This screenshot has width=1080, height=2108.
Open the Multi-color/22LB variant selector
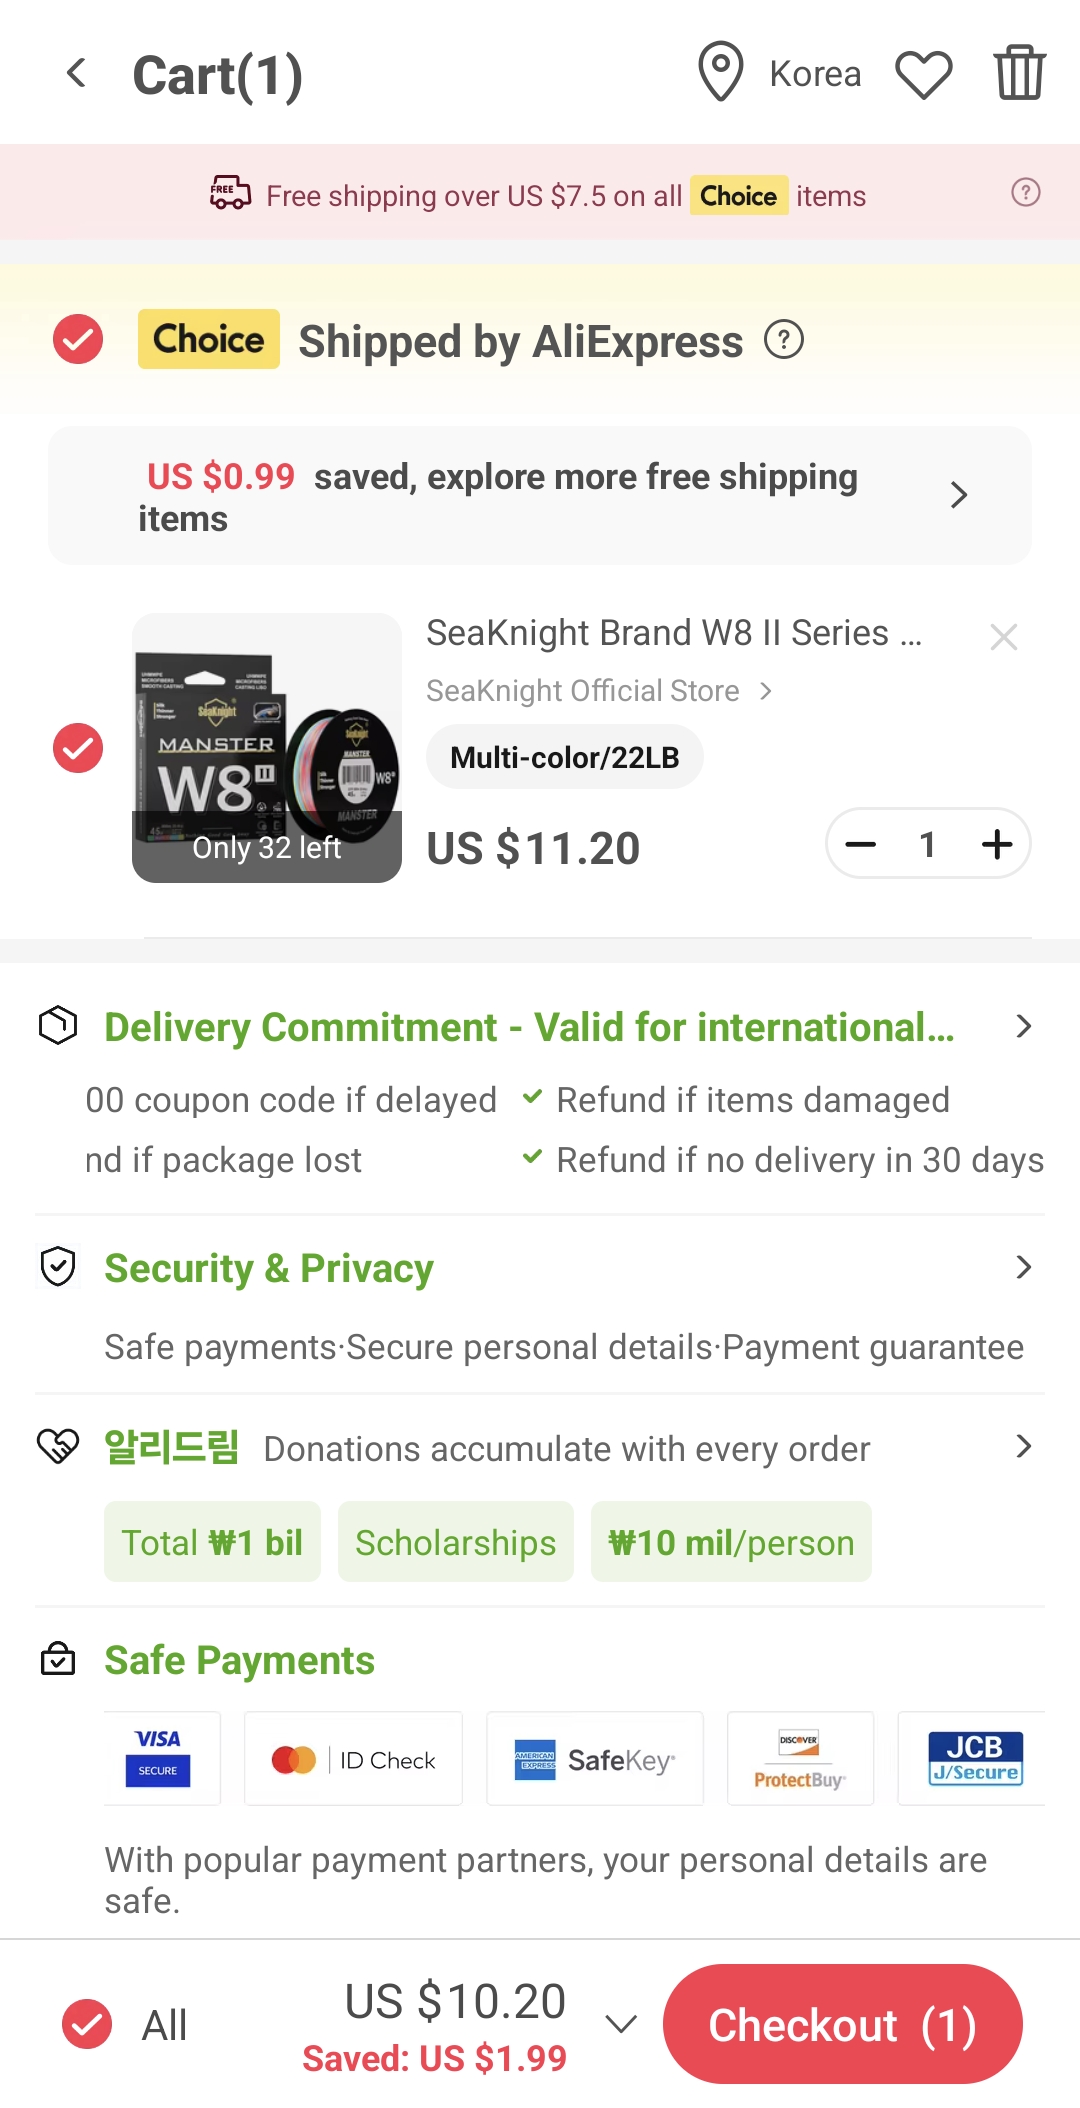[x=565, y=757]
